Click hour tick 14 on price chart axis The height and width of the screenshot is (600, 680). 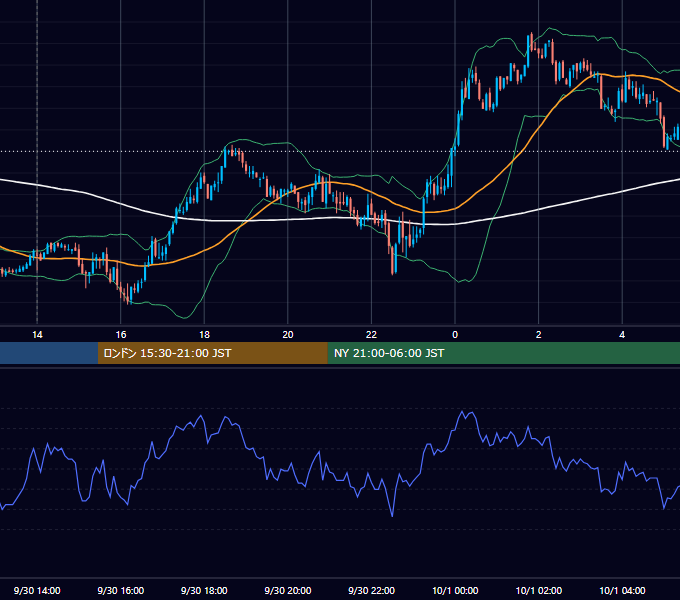coord(37,335)
